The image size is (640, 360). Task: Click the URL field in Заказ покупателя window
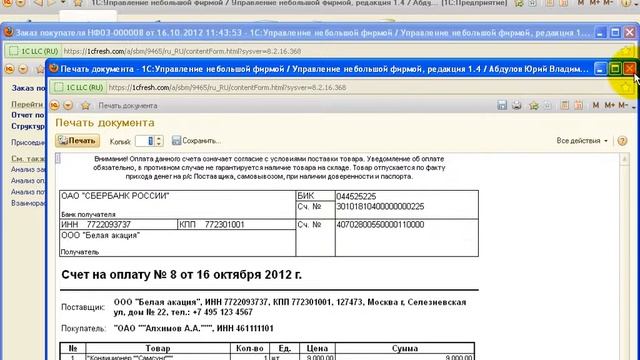click(x=339, y=51)
